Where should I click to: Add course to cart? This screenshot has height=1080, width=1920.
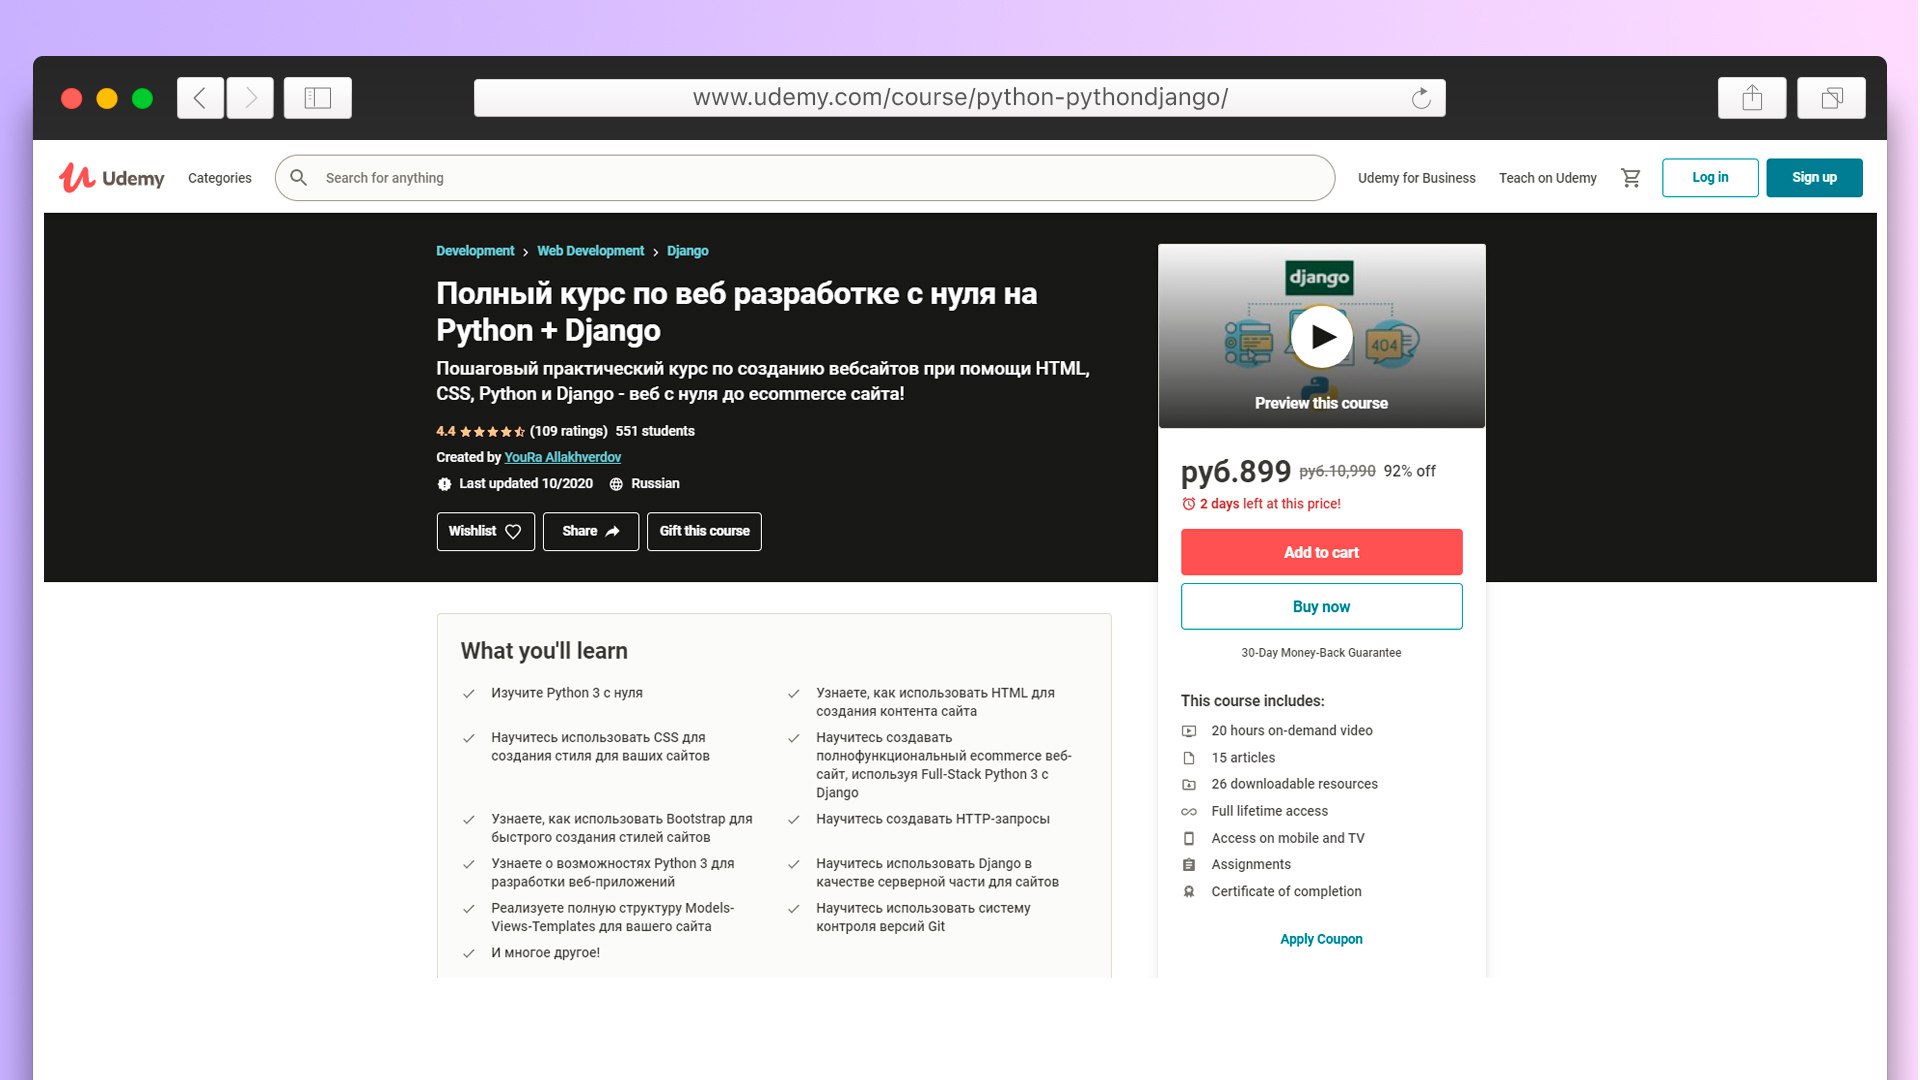(1322, 552)
